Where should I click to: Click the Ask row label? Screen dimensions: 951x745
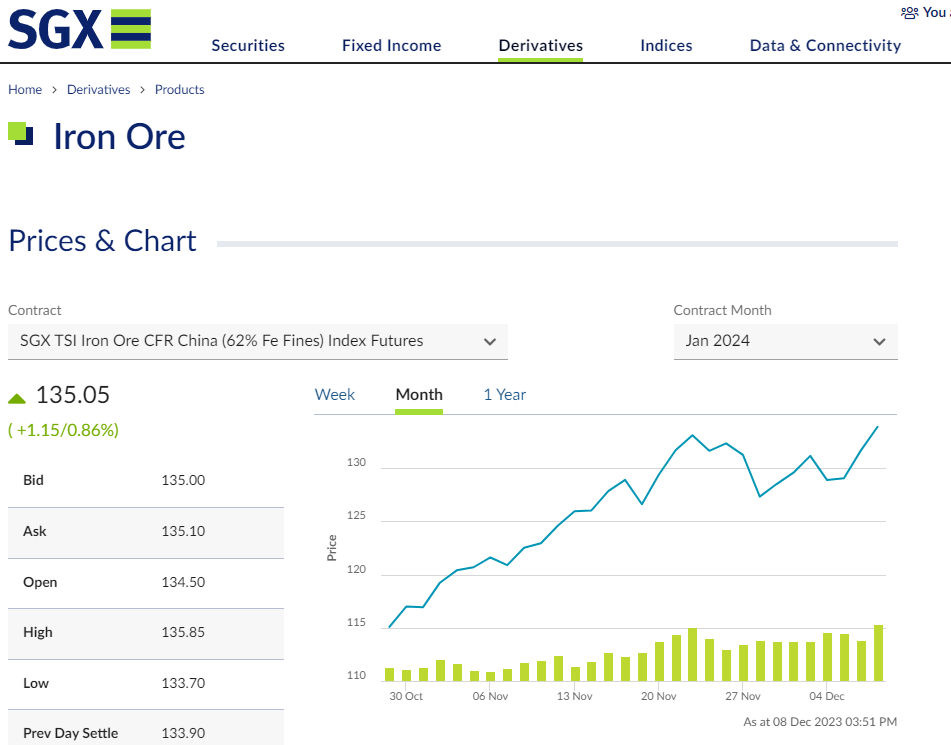point(35,531)
